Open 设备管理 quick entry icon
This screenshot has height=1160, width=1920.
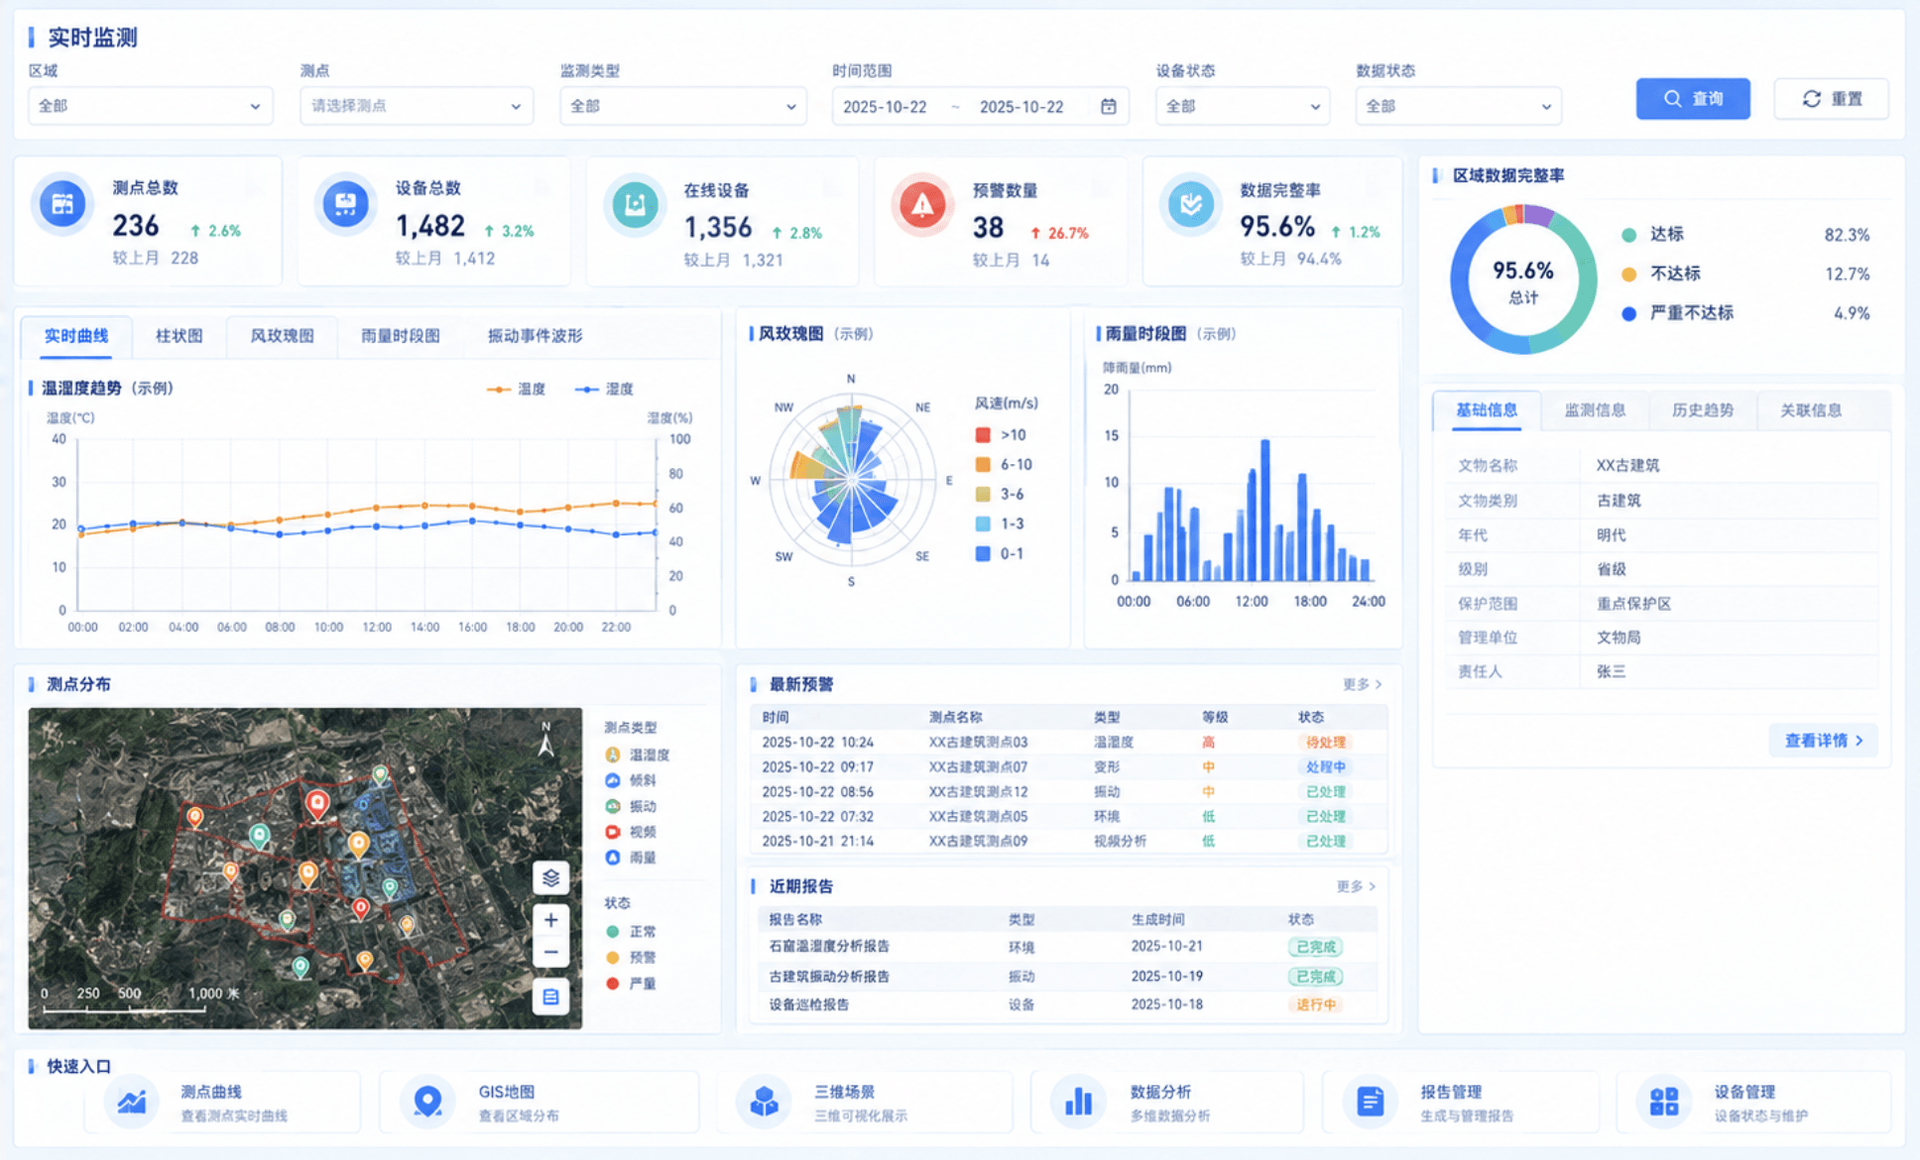coord(1664,1102)
